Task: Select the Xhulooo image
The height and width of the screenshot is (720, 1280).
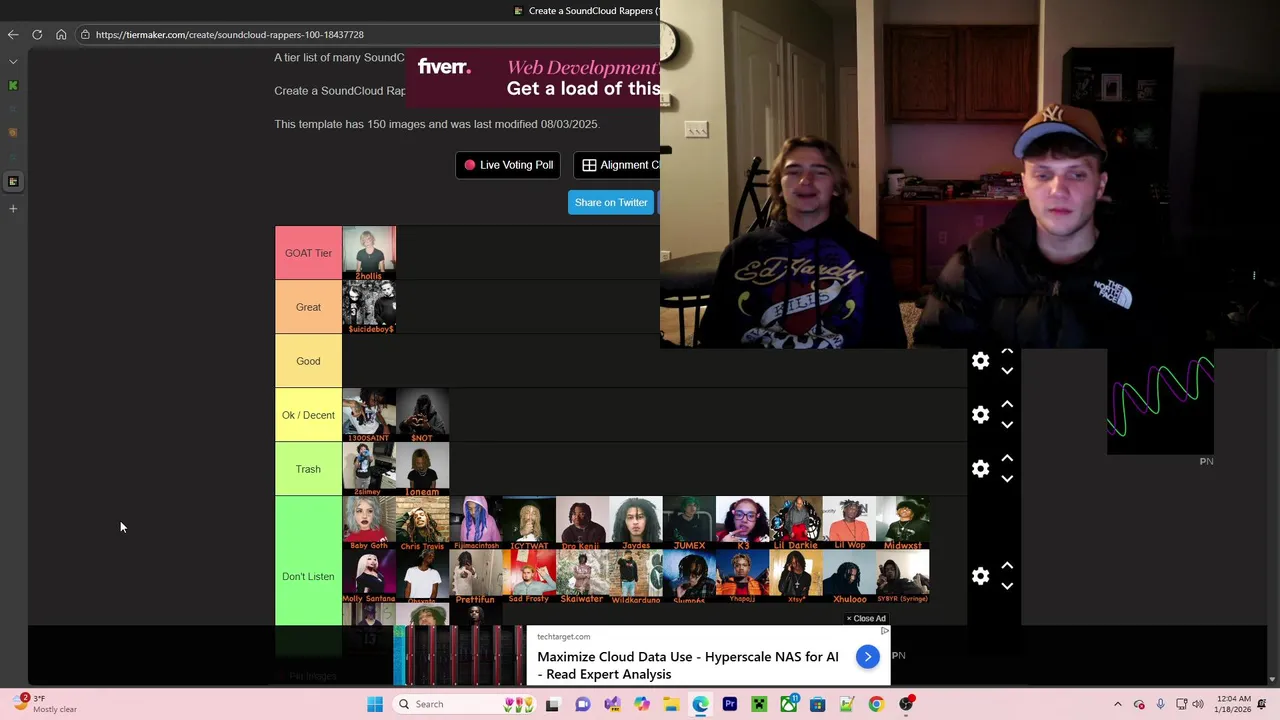Action: tap(850, 577)
